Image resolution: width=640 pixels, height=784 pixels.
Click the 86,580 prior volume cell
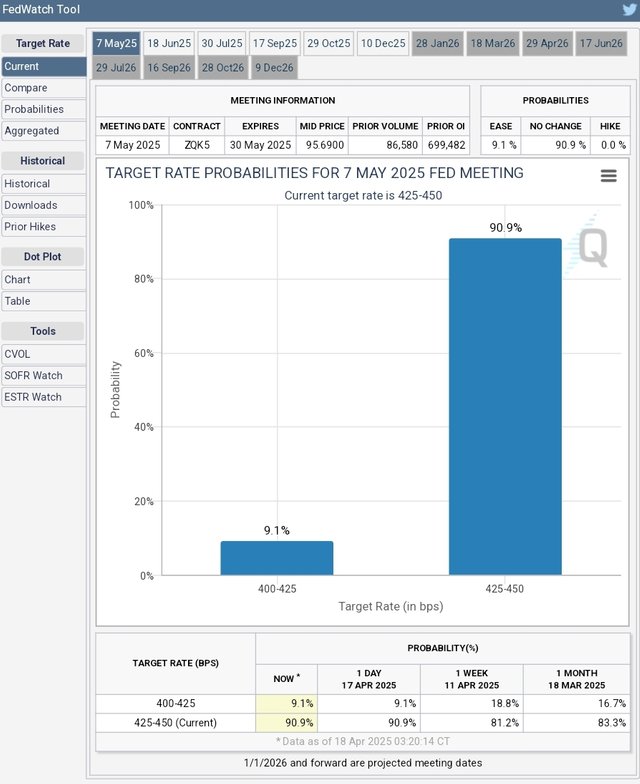point(386,145)
